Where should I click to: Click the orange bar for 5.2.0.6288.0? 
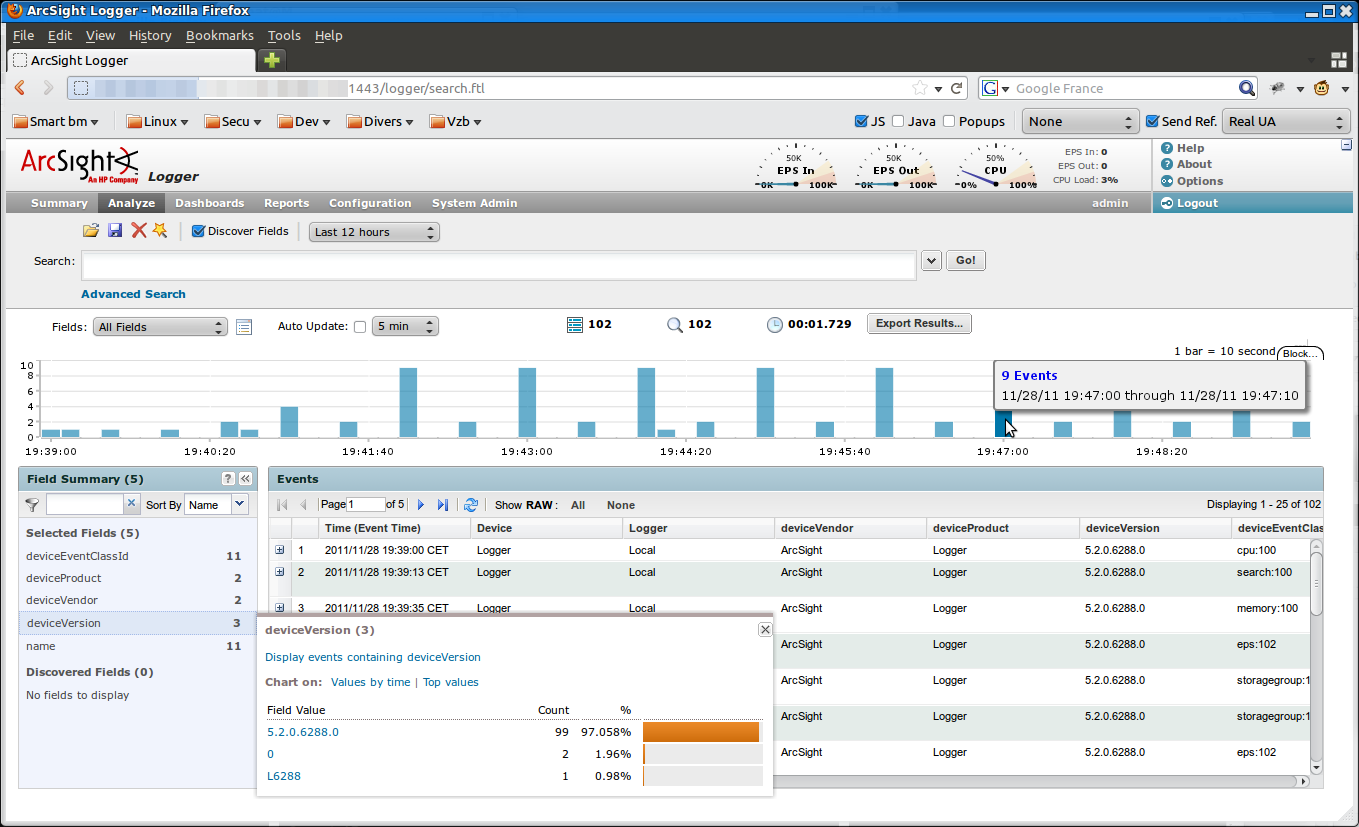coord(702,732)
